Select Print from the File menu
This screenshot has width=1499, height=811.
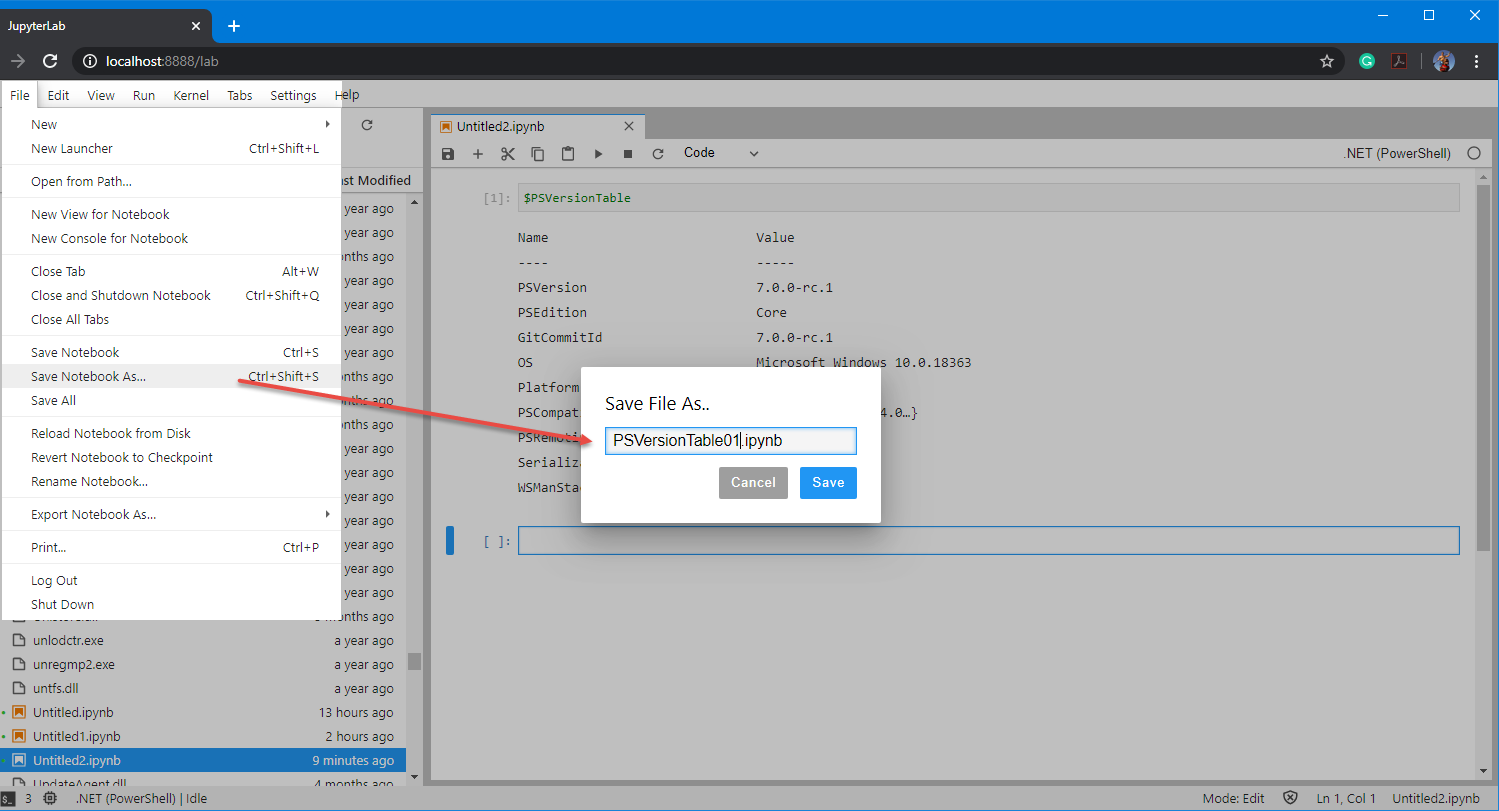(x=172, y=548)
